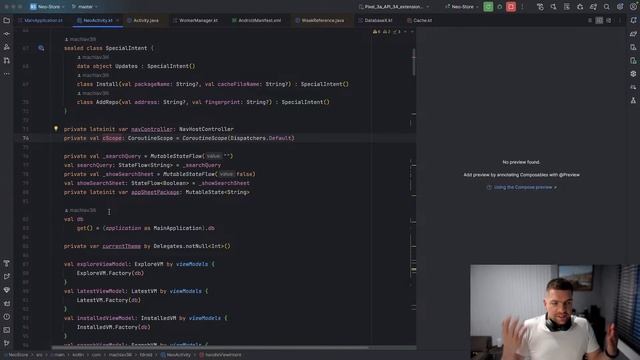Click the cScope variable on highlighted line
The width and height of the screenshot is (640, 360).
112,138
